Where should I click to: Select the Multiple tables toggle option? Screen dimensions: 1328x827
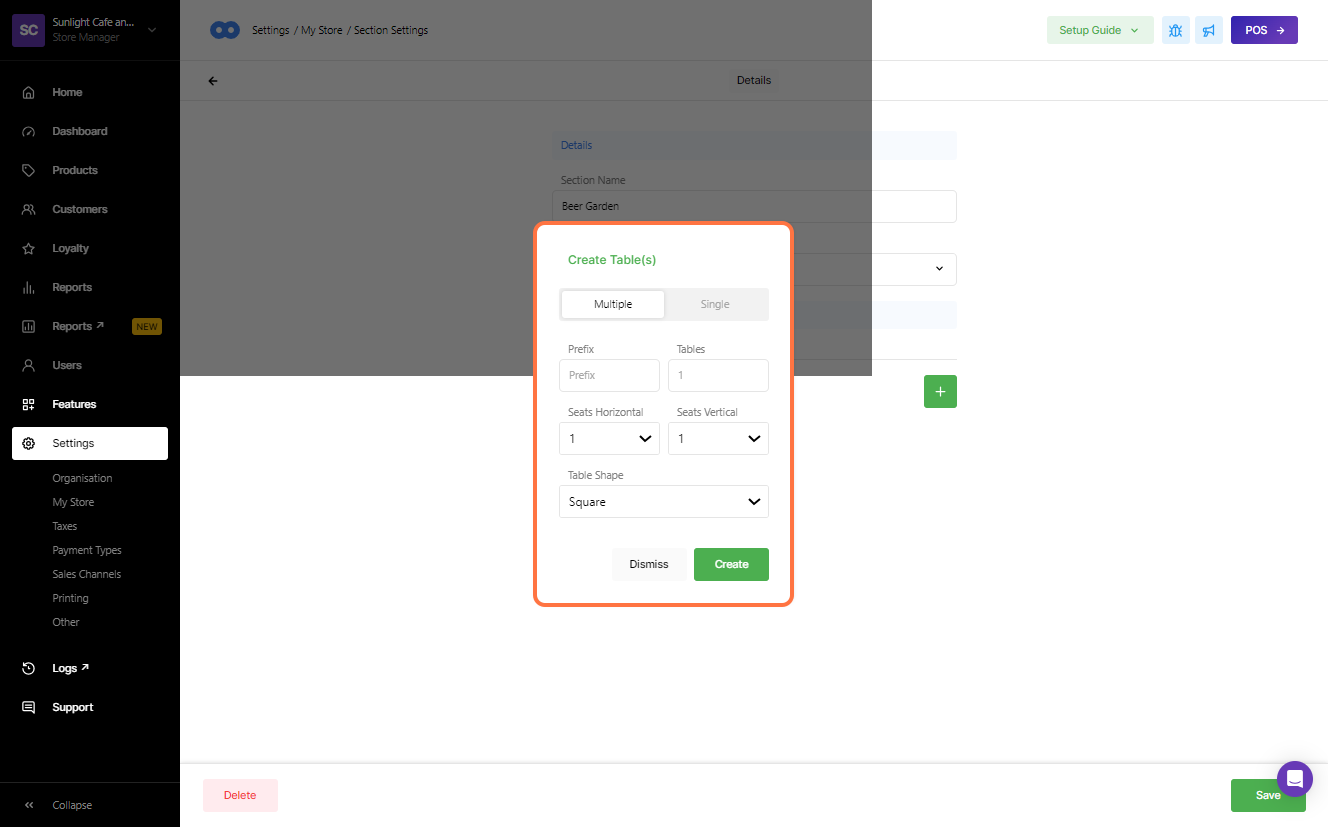(613, 304)
